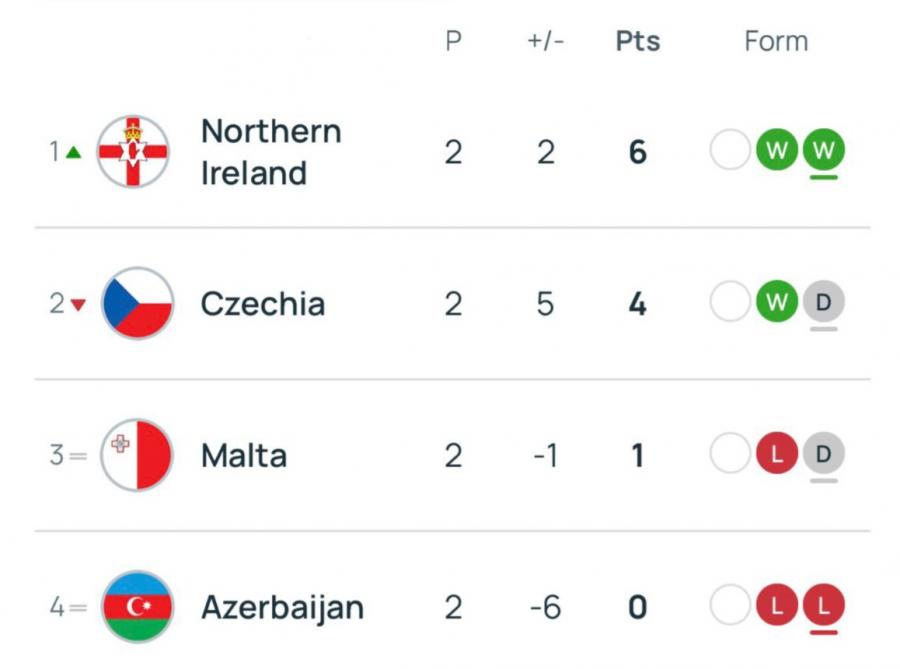Click Czechia's grey D form badge
Screen dimensions: 900x669
824,303
